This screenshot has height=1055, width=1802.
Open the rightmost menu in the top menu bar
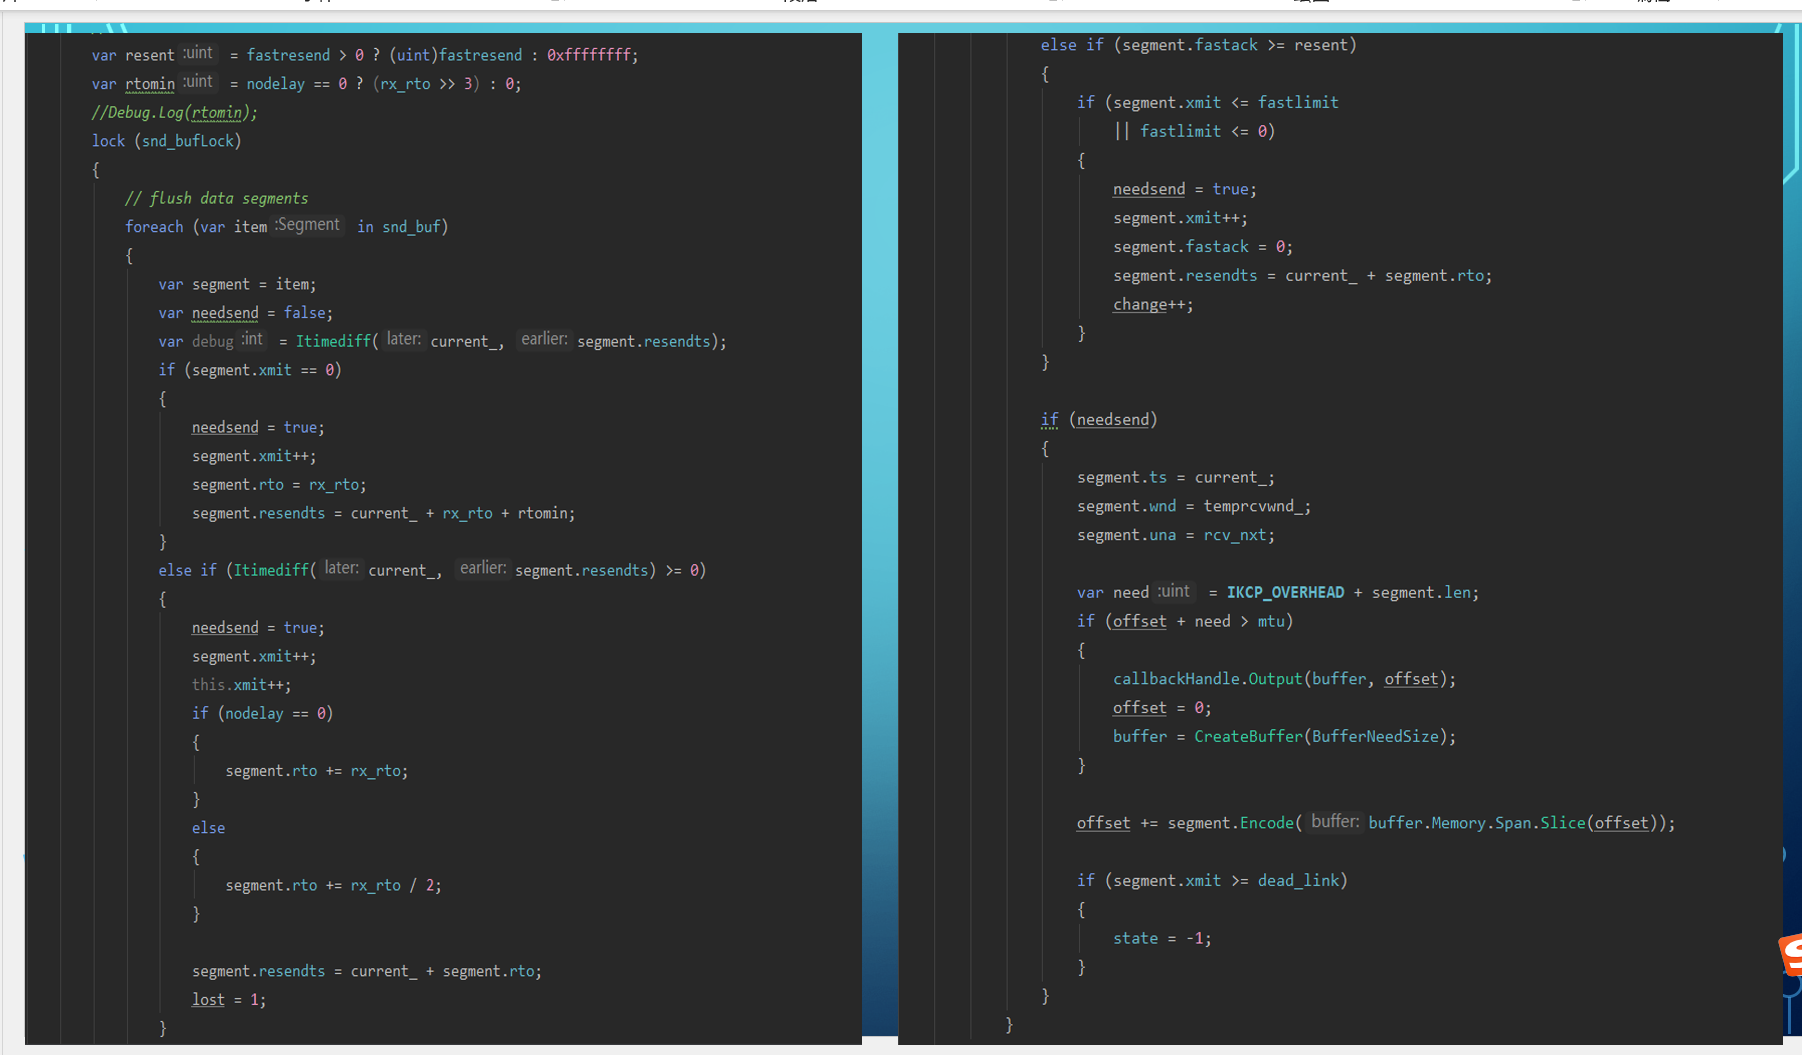[x=1653, y=3]
